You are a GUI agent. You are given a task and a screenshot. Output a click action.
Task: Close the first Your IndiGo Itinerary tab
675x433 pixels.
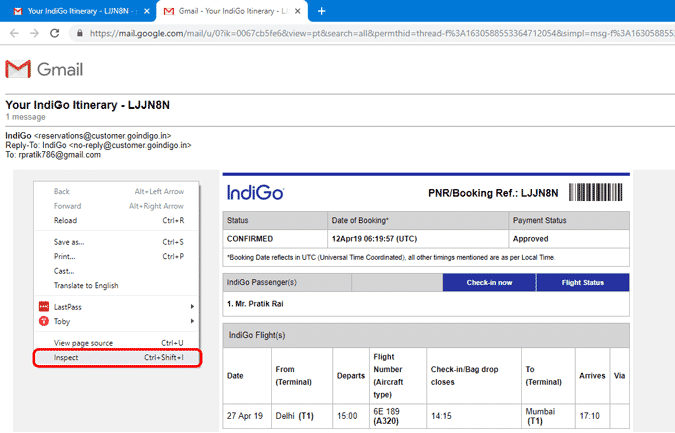pyautogui.click(x=146, y=10)
